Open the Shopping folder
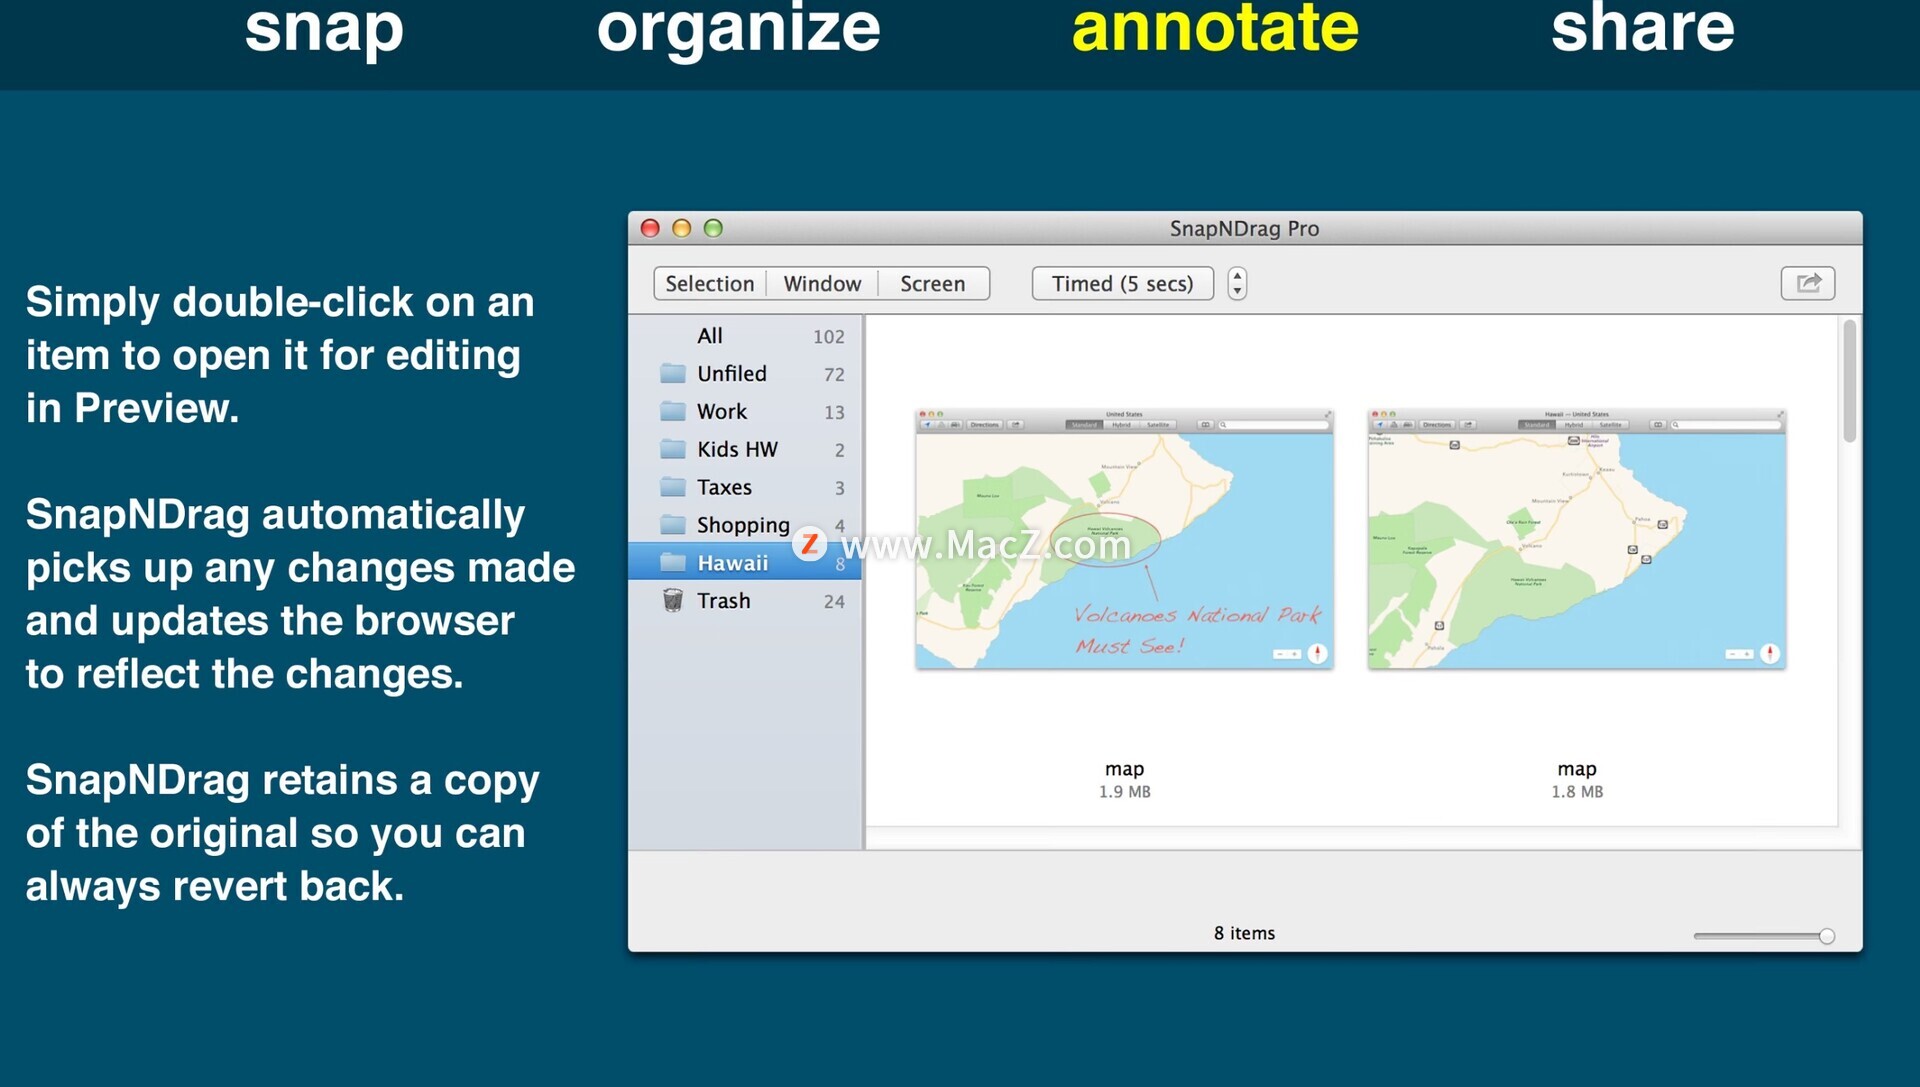 (745, 525)
